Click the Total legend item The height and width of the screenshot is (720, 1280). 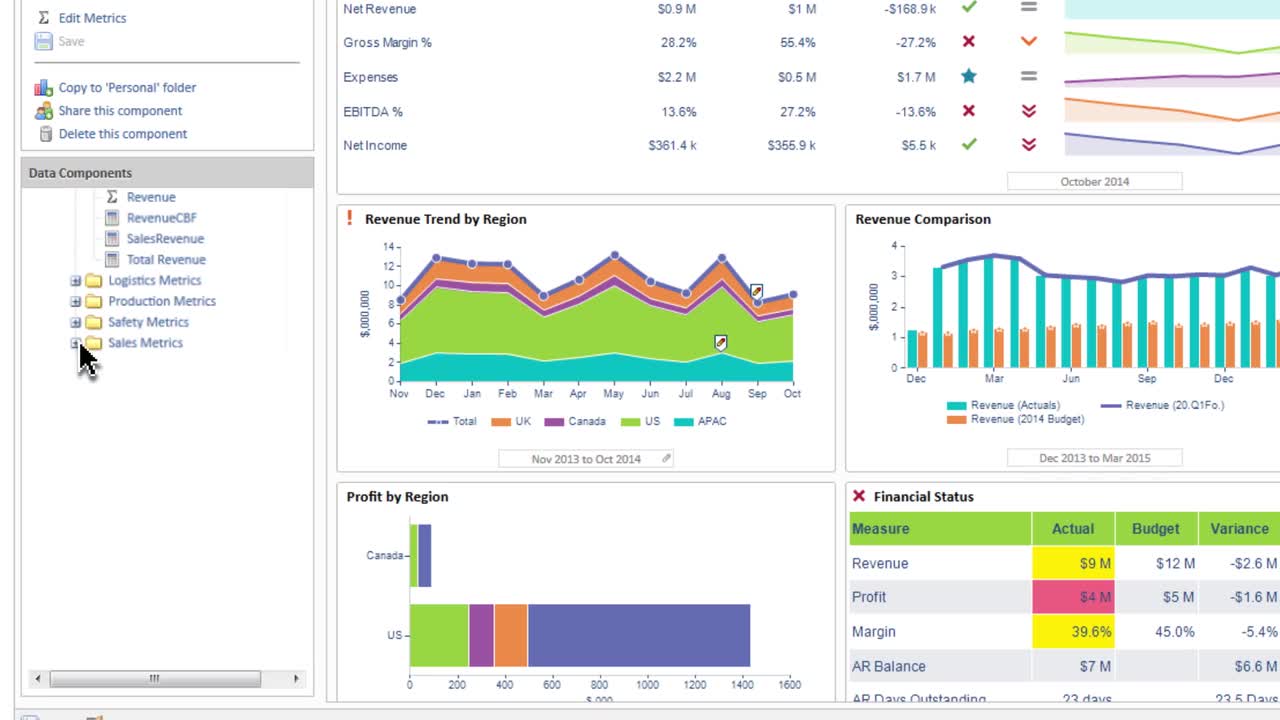[452, 421]
